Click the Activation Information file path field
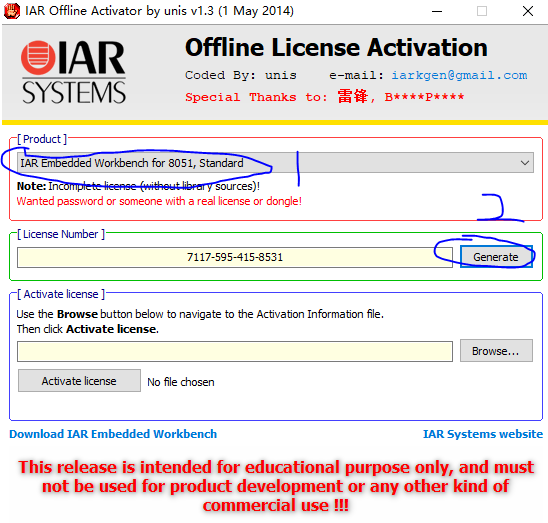This screenshot has width=548, height=523. pos(235,351)
